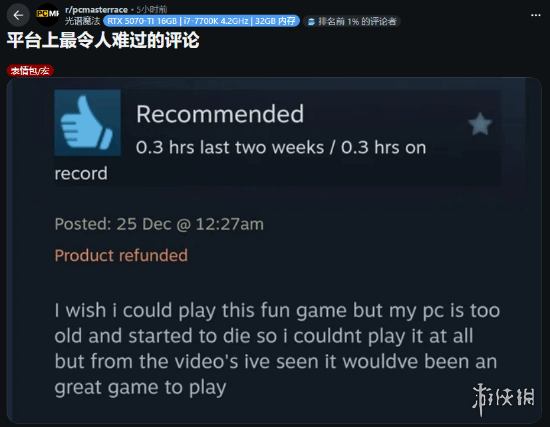
Task: Open the PCMR subreddit avatar icon
Action: point(48,14)
